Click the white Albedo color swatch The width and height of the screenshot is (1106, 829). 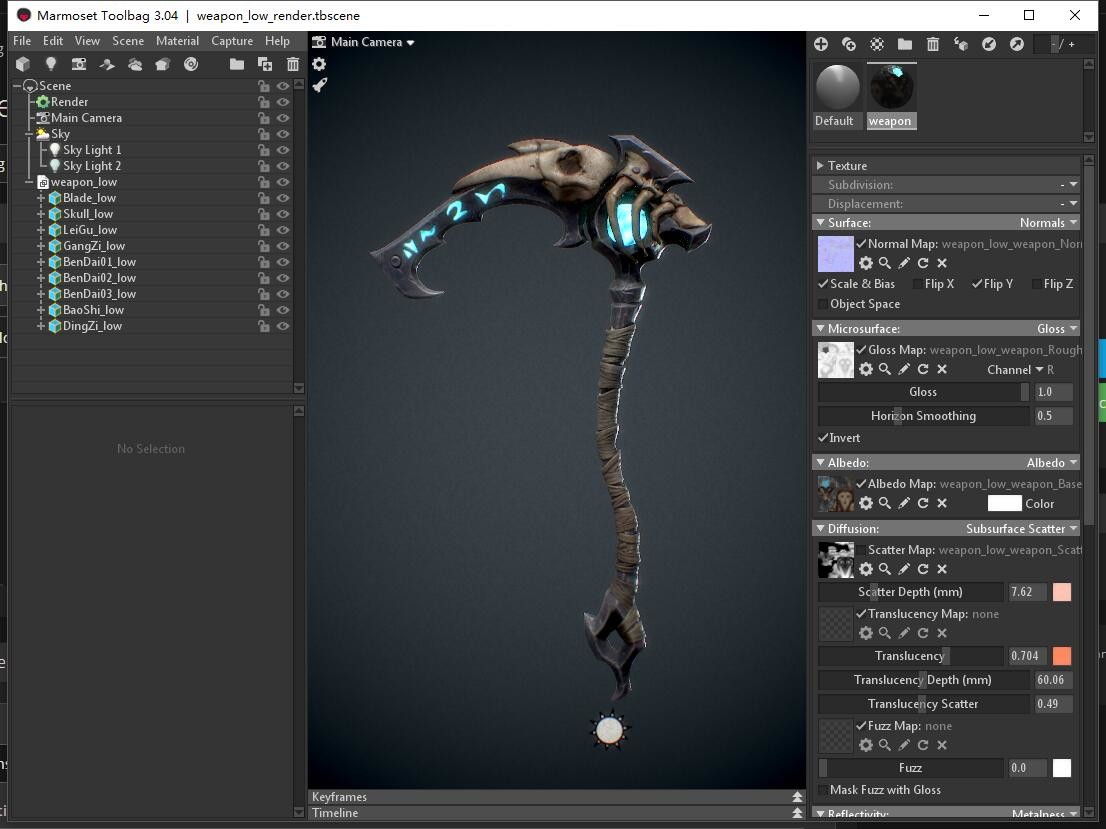pyautogui.click(x=1003, y=503)
